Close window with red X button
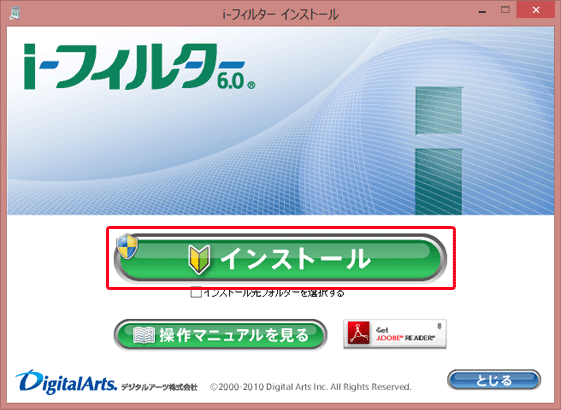 pos(536,10)
